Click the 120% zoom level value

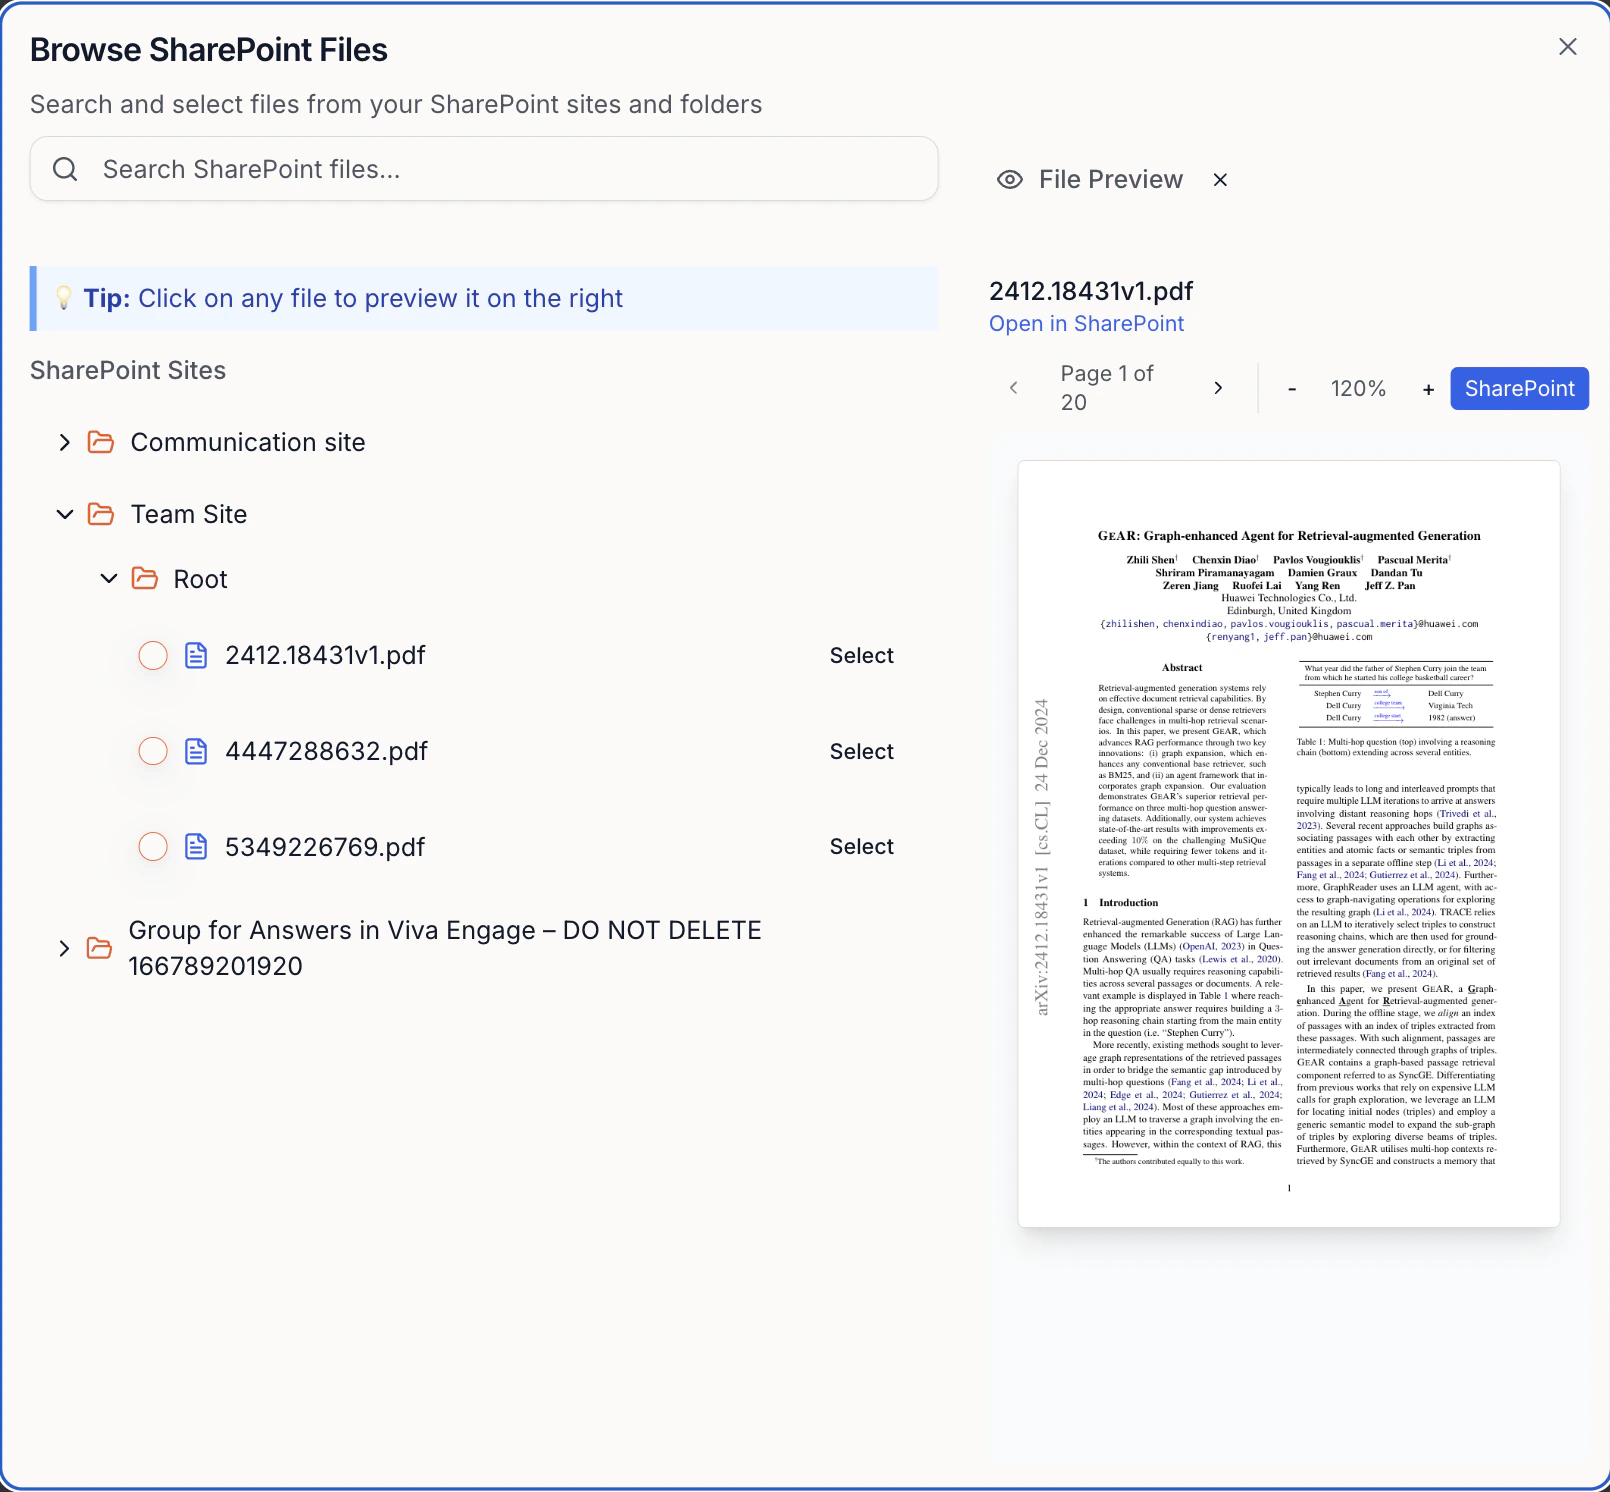(x=1358, y=389)
